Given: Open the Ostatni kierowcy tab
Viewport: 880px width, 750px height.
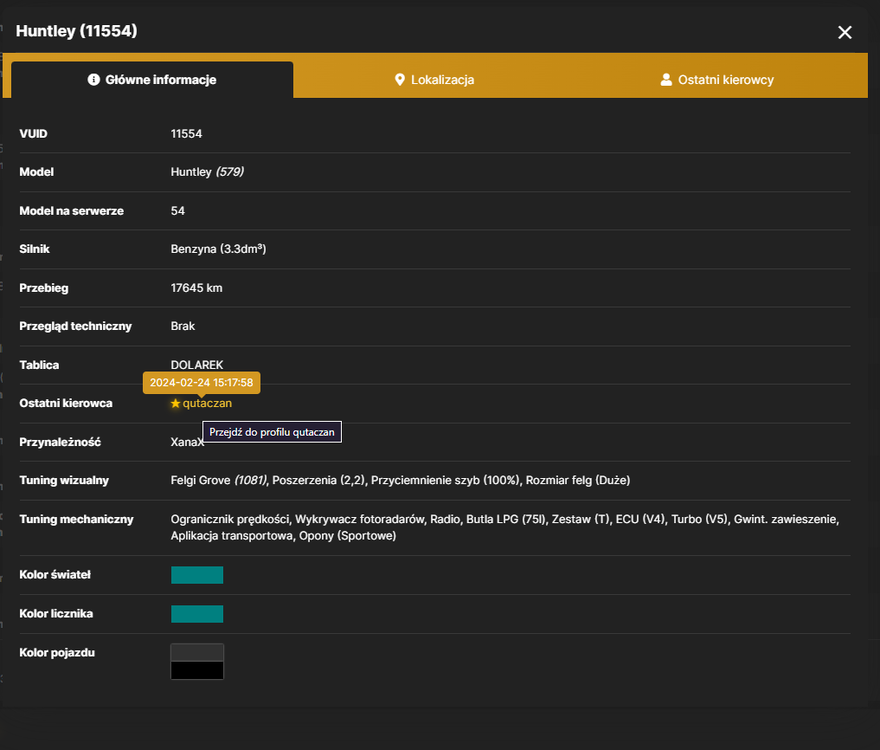Looking at the screenshot, I should 717,80.
